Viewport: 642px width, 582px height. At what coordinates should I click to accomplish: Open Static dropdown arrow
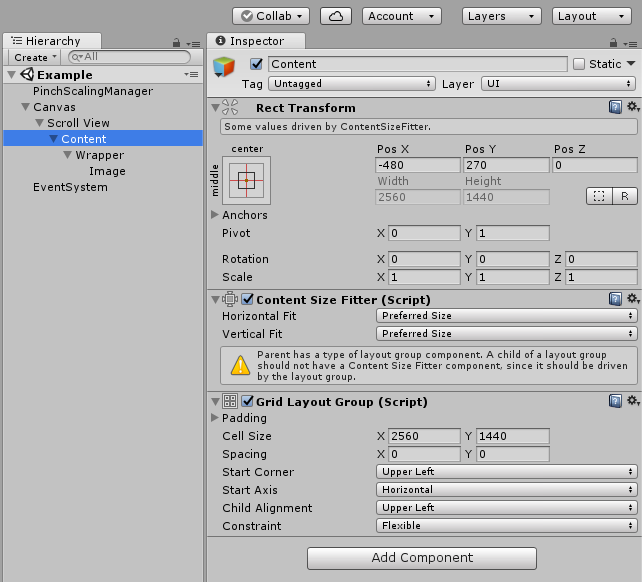[631, 63]
